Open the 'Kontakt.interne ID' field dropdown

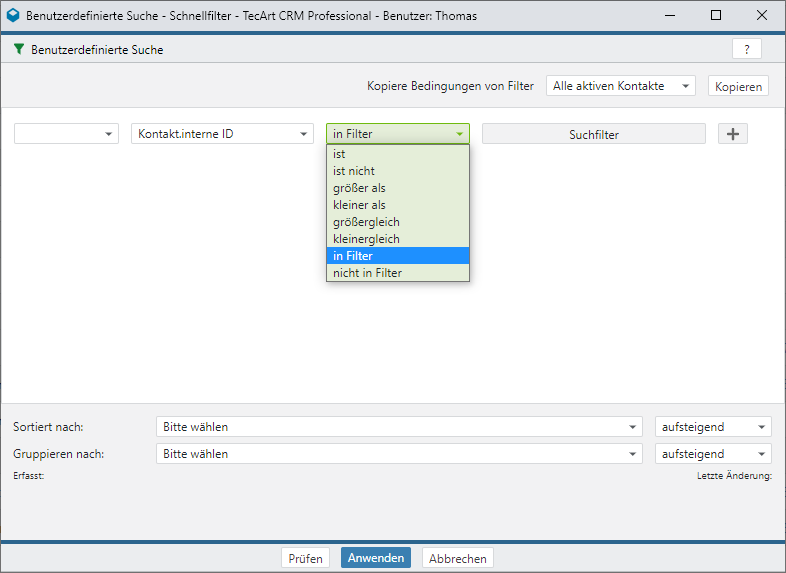pyautogui.click(x=222, y=134)
